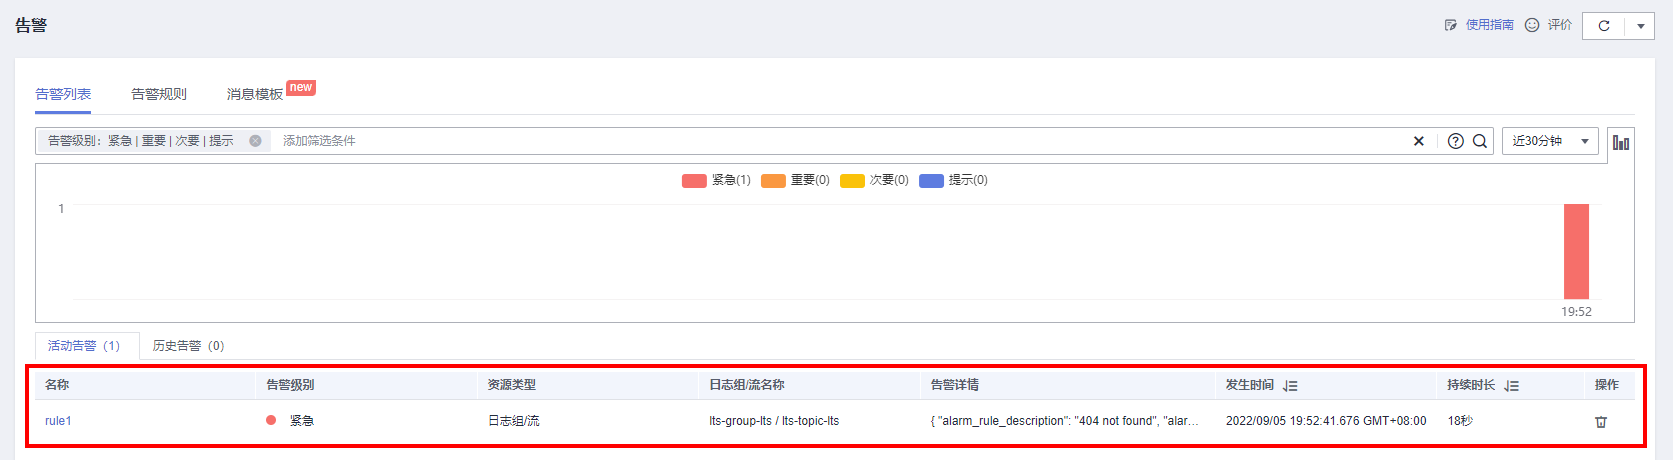Screen dimensions: 1673x460
Task: Sort by 发生时间 column icon
Action: tap(1290, 385)
